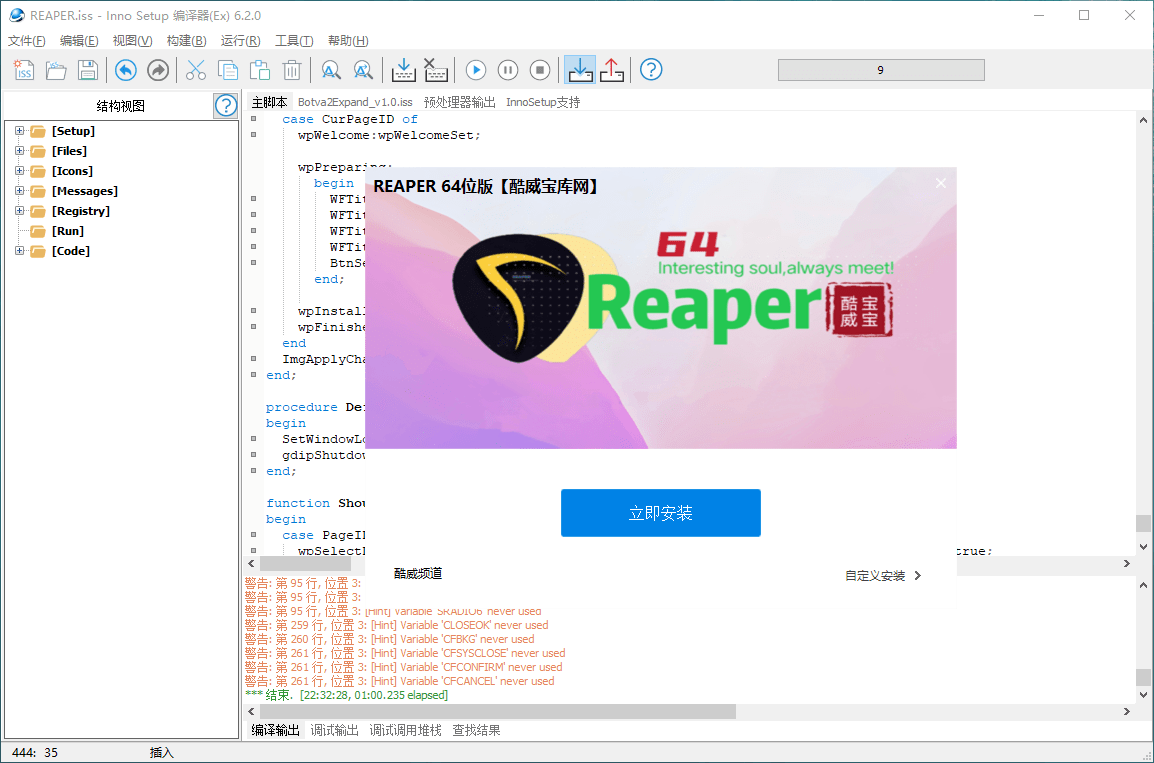Screen dimensions: 1154x763
Task: Click the CLOSEOK never used warning line
Action: [397, 625]
